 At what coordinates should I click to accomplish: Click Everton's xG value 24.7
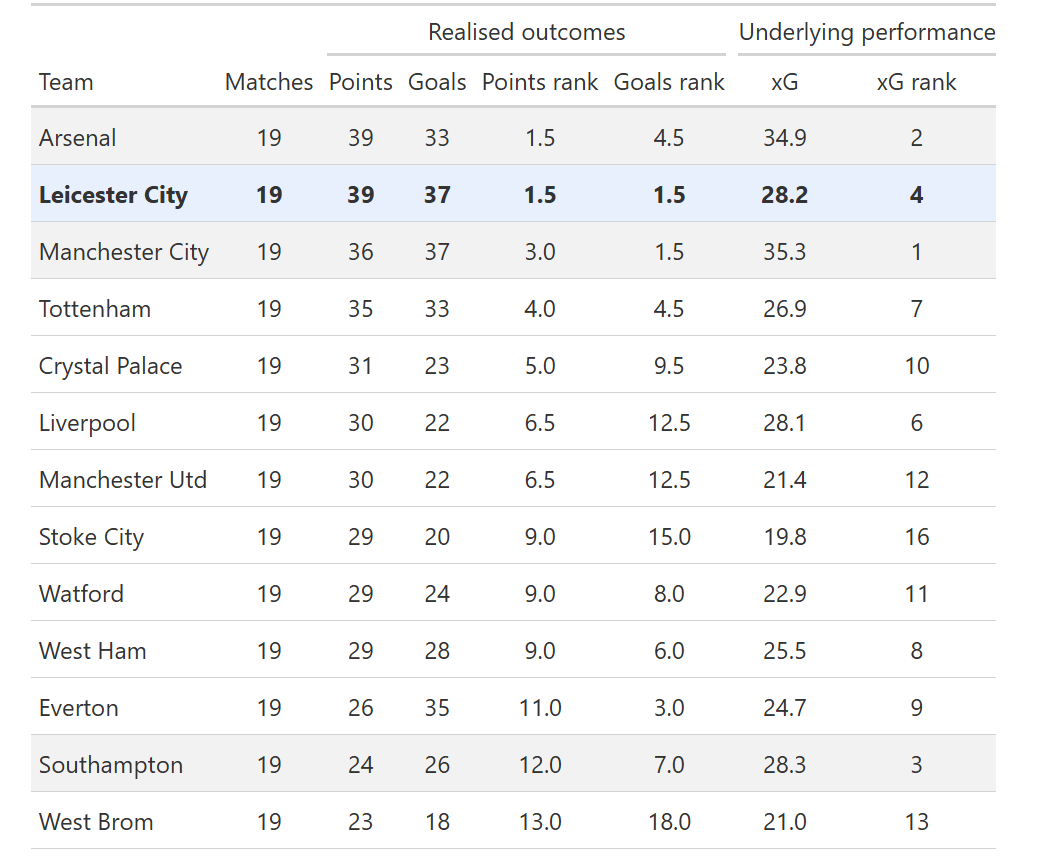[x=785, y=708]
